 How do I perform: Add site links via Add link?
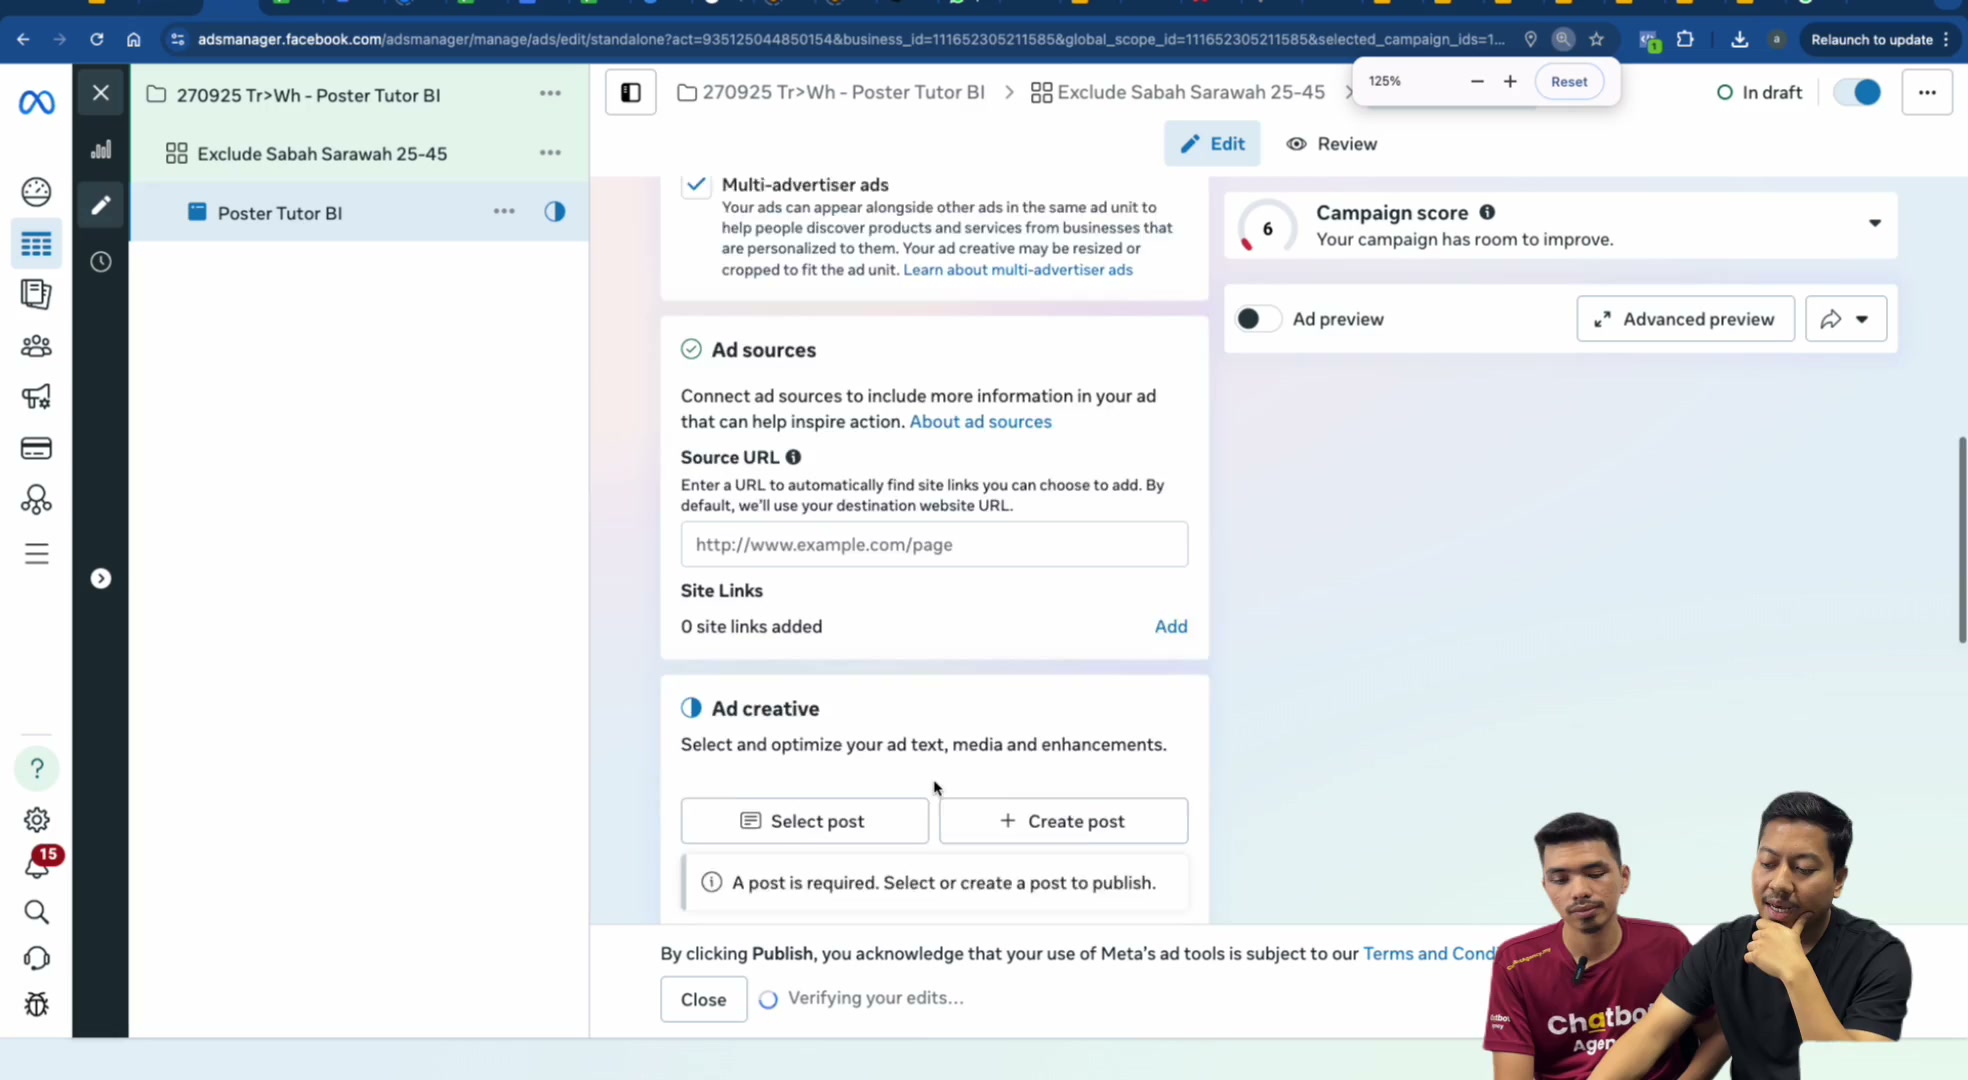tap(1171, 627)
